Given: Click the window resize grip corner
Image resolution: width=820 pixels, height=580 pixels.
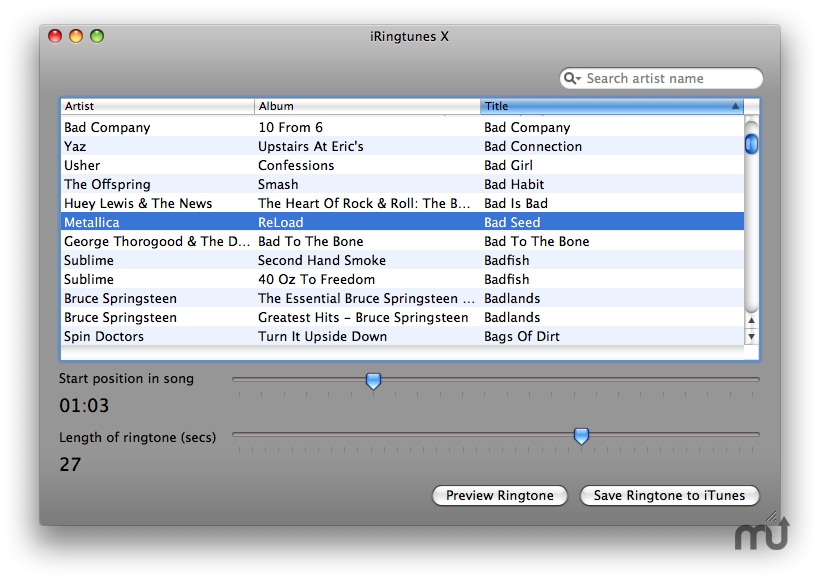Looking at the screenshot, I should coord(771,517).
